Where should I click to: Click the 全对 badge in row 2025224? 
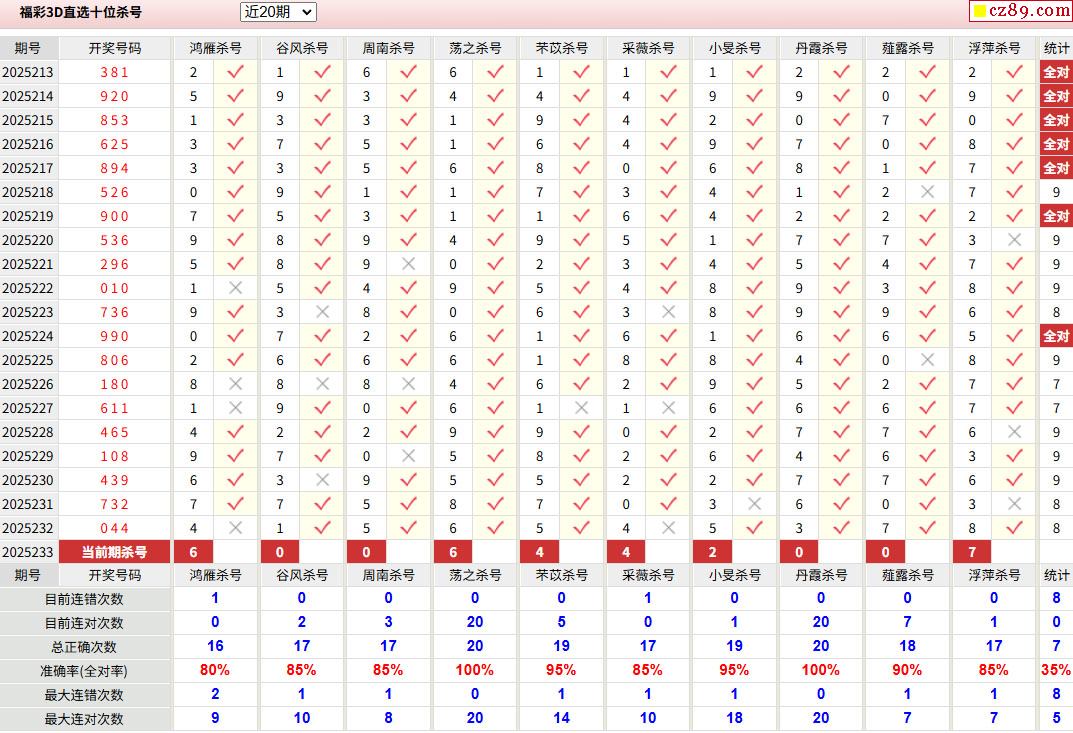[1056, 336]
